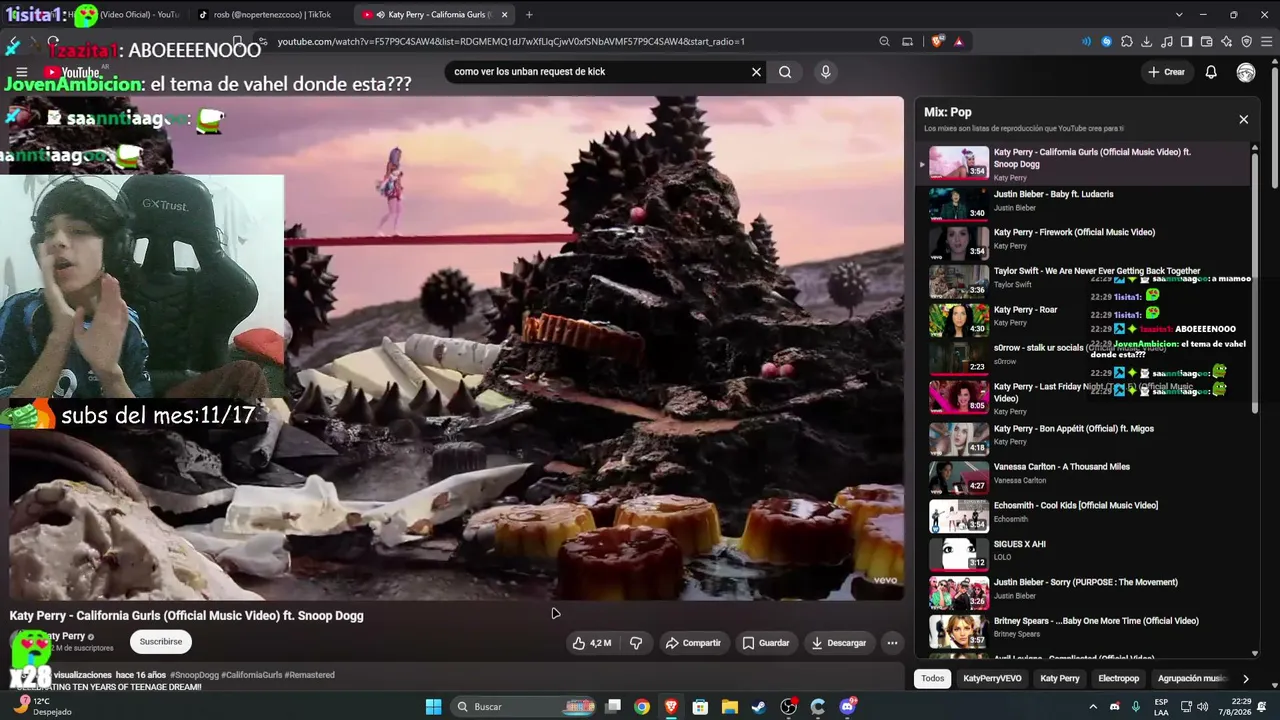Screen dimensions: 1280x720
Task: Toggle the browser sidebar panel
Action: [1187, 42]
